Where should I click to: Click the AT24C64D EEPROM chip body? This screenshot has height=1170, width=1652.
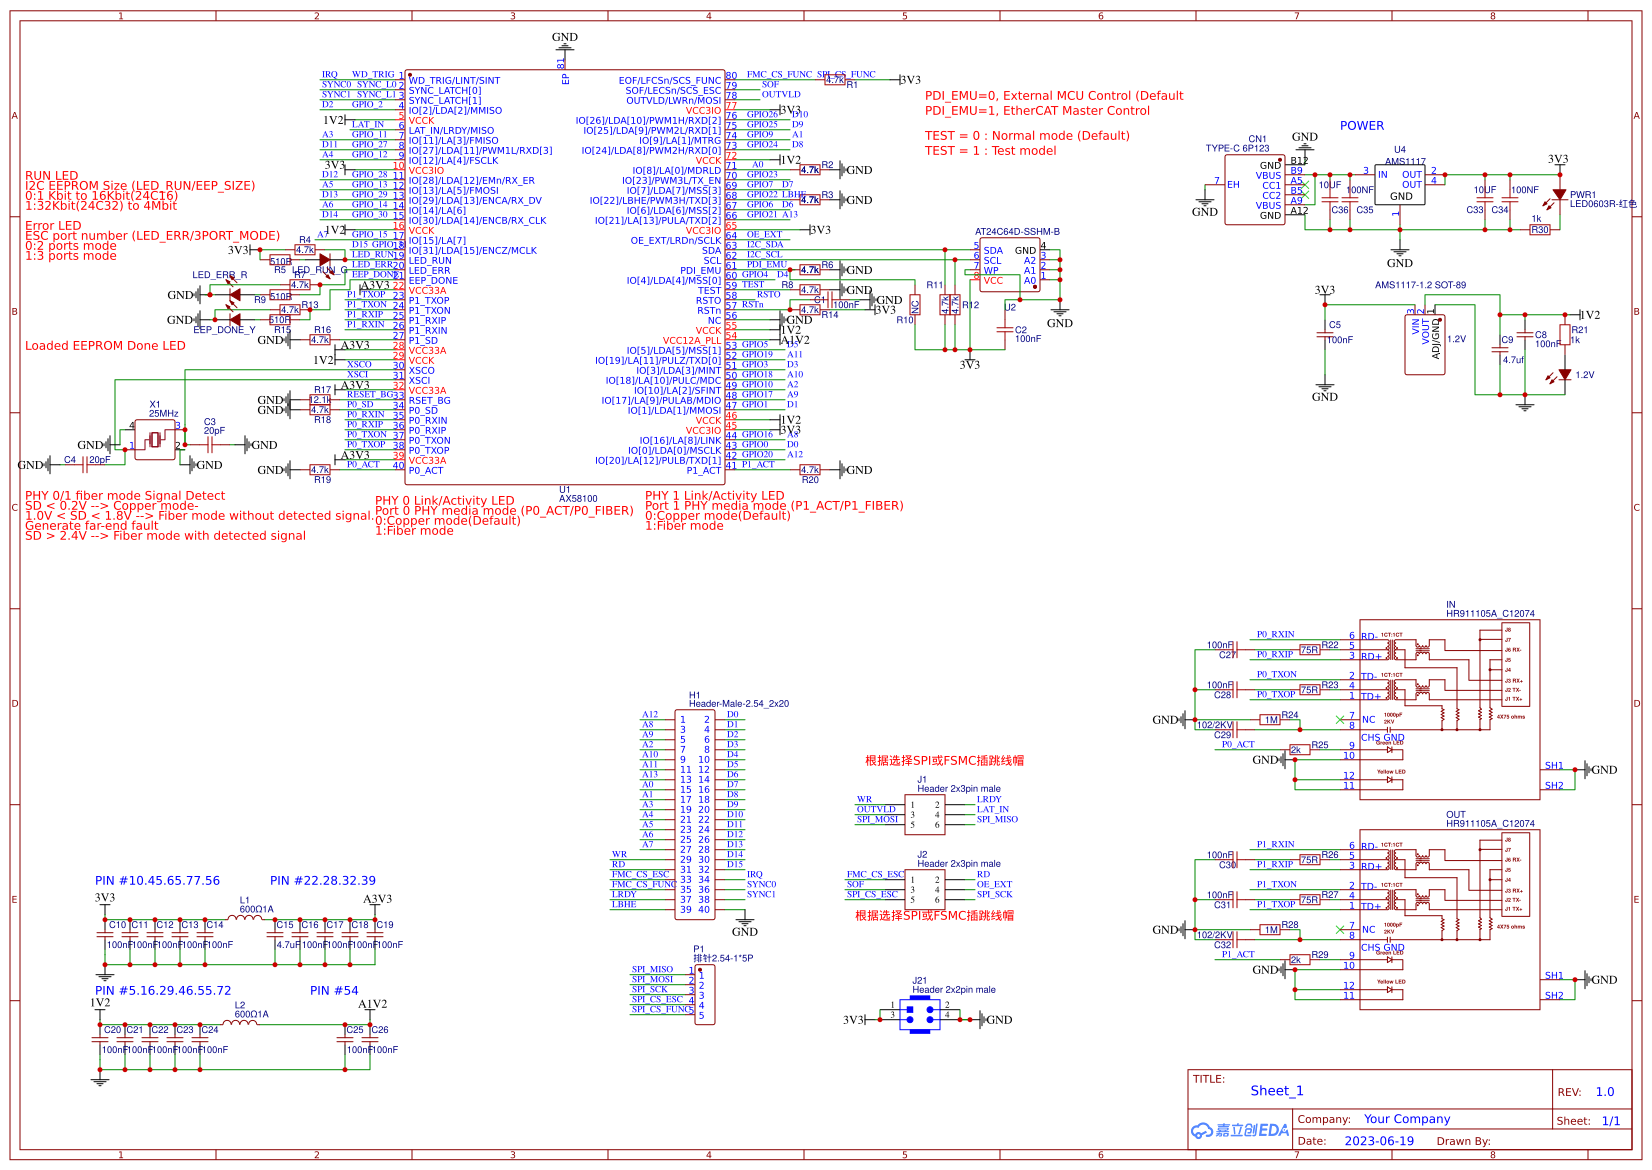click(x=1009, y=266)
